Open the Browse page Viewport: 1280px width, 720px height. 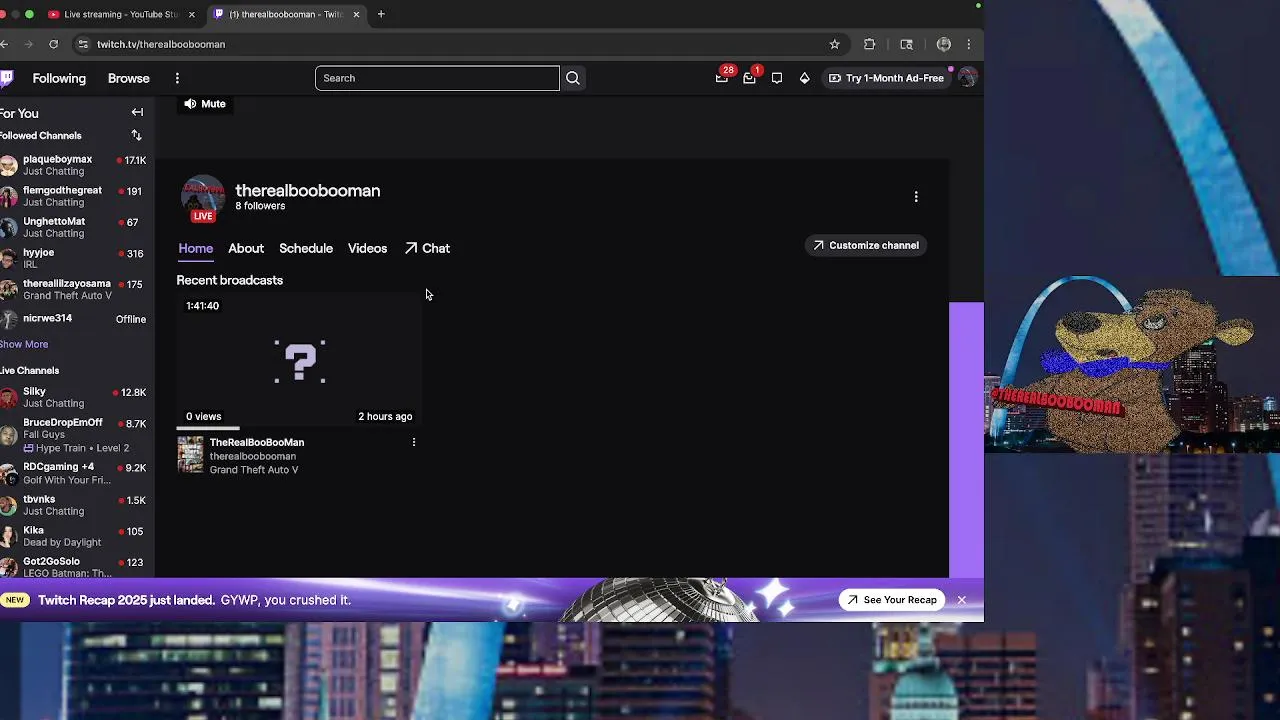(129, 78)
